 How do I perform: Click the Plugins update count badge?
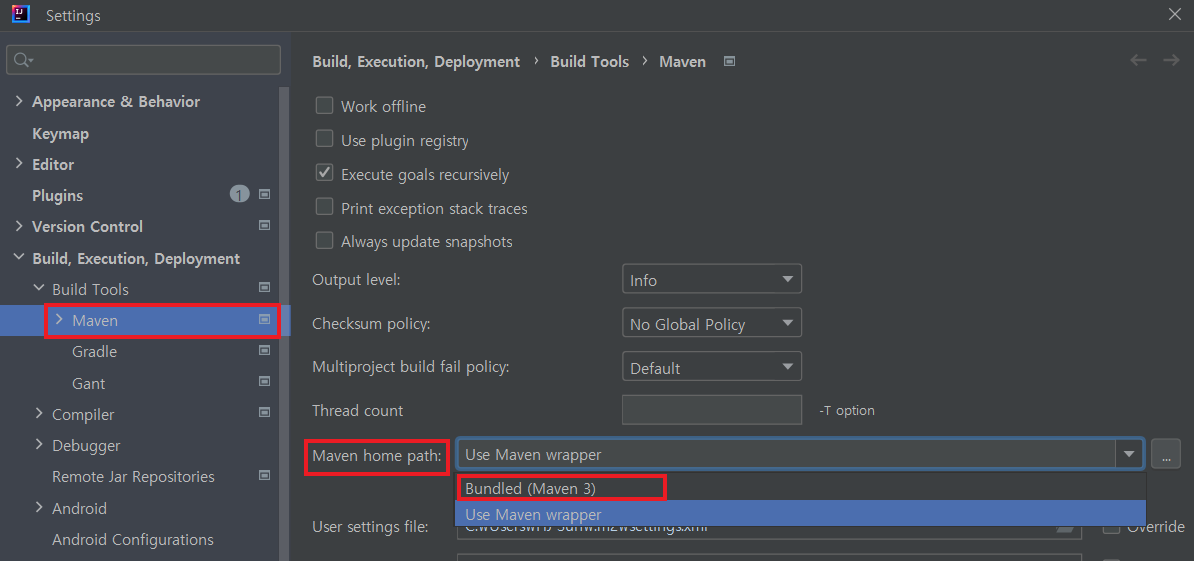239,195
